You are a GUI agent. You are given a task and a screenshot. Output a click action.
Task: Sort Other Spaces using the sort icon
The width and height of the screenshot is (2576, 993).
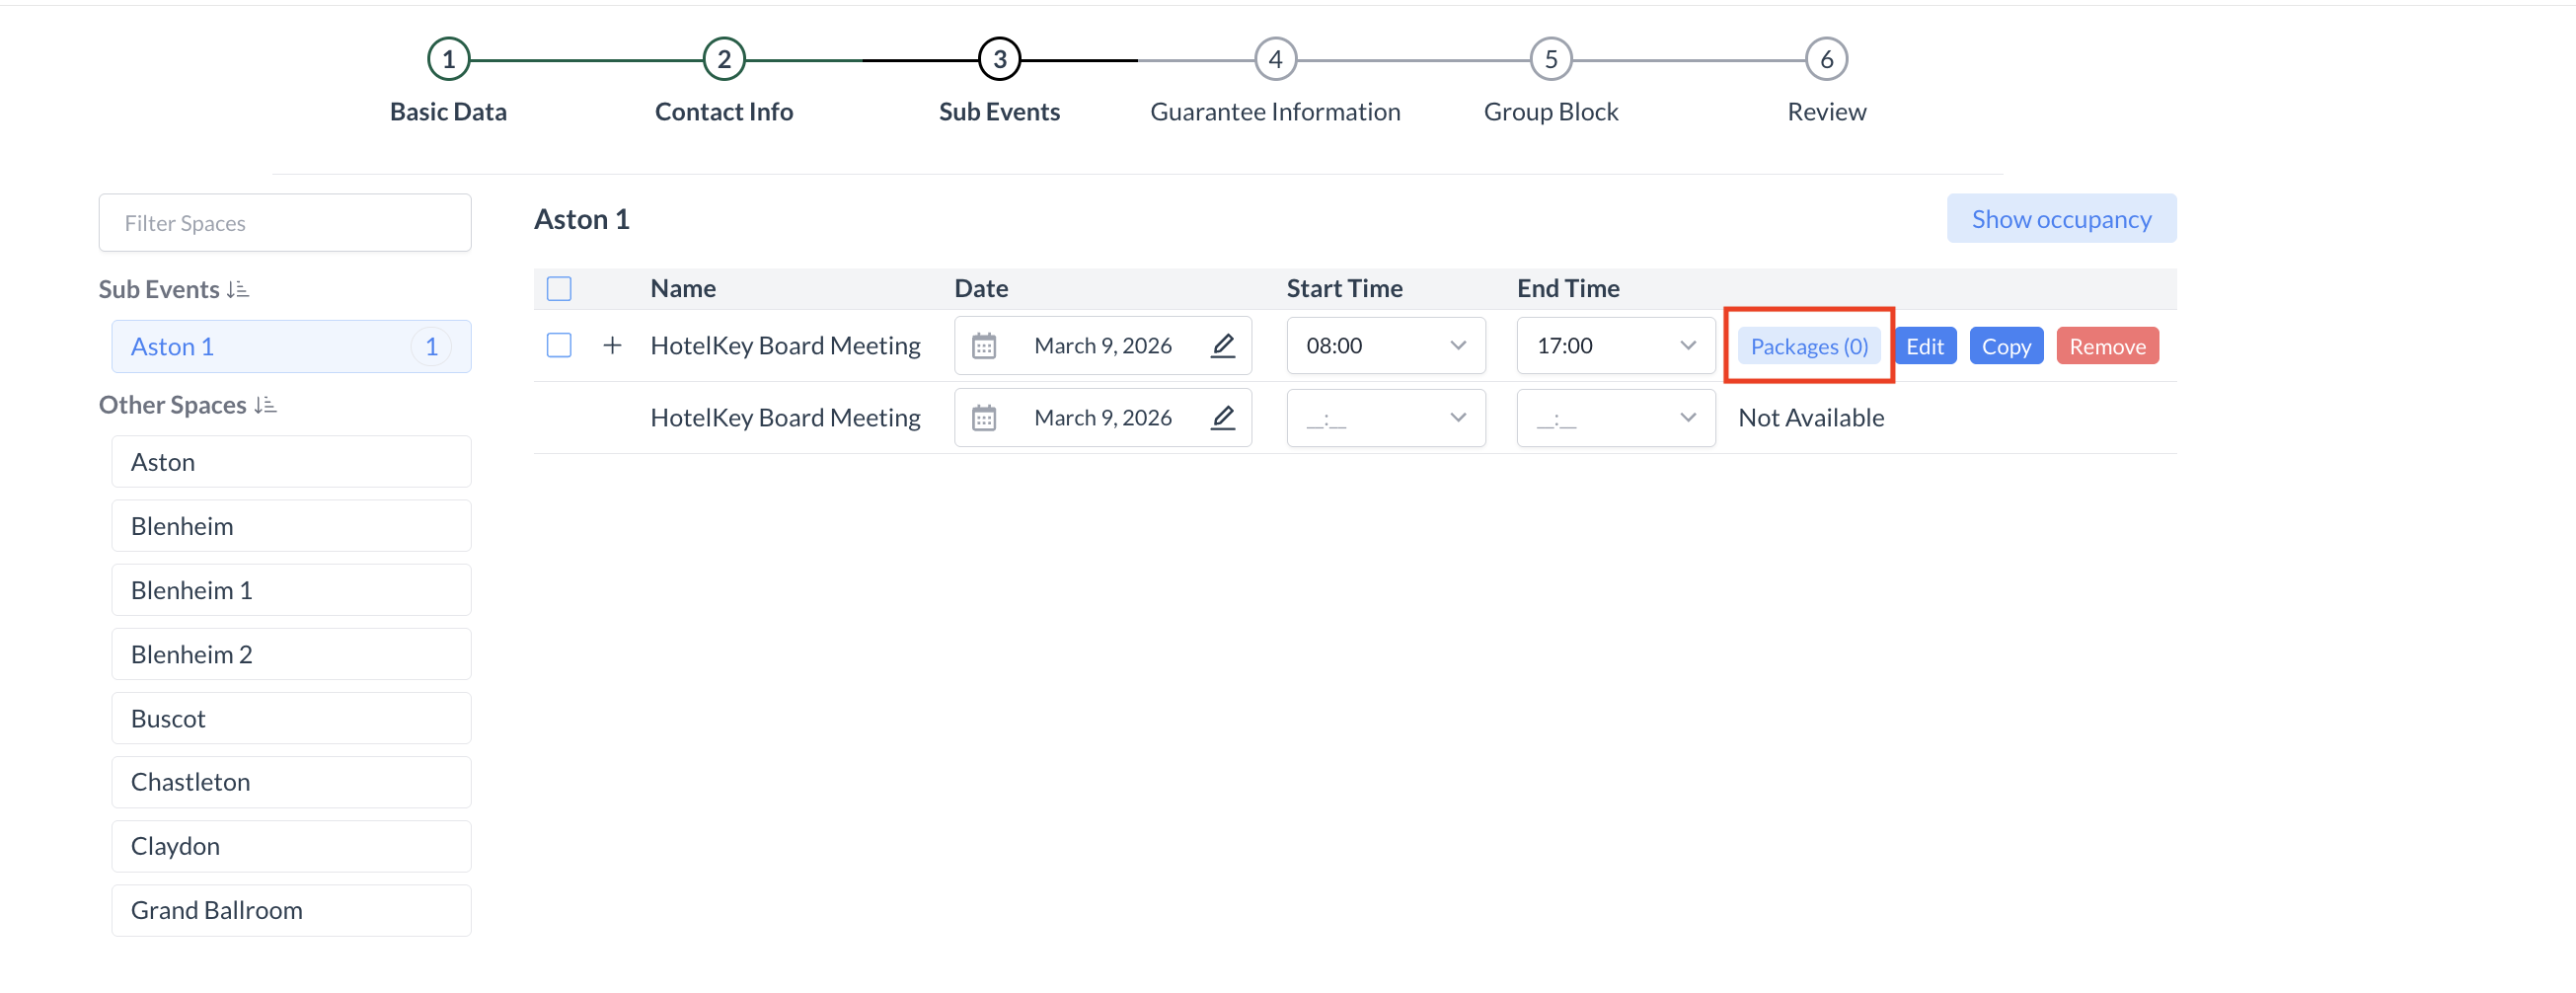click(265, 405)
